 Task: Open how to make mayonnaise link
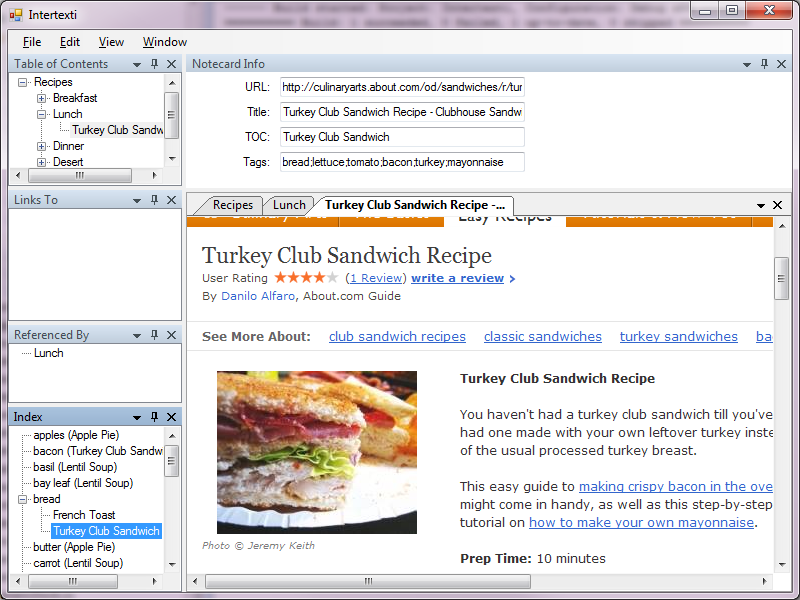tap(641, 522)
